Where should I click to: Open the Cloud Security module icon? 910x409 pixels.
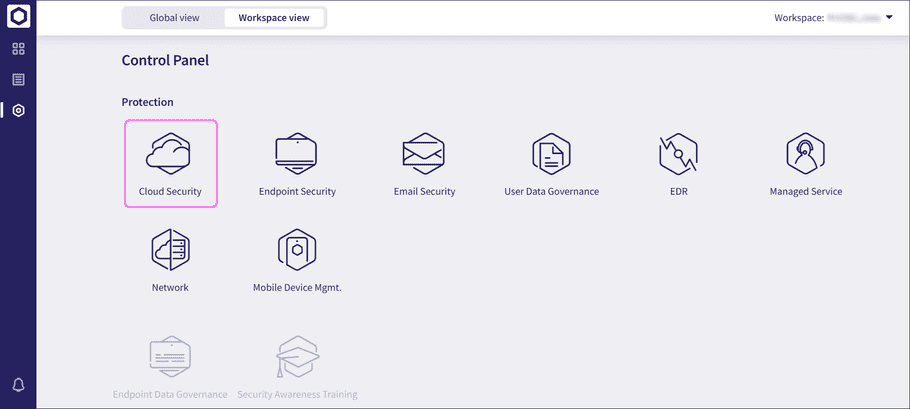pyautogui.click(x=168, y=153)
